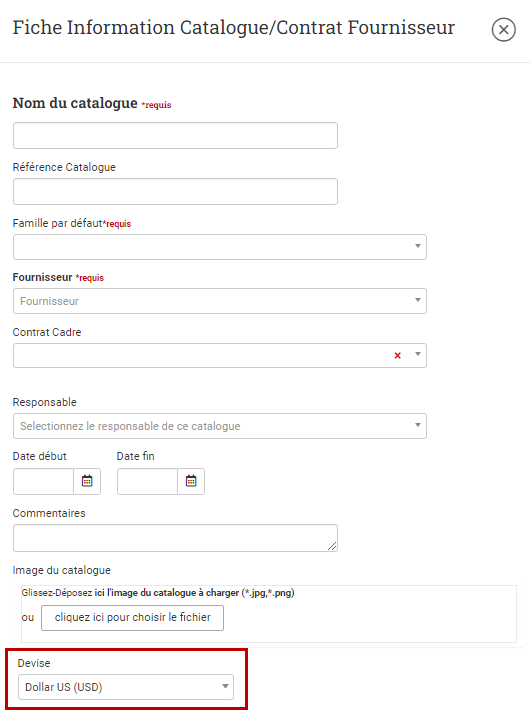Image resolution: width=531 pixels, height=720 pixels.
Task: Select the Fournisseur combo box field
Action: click(x=220, y=301)
